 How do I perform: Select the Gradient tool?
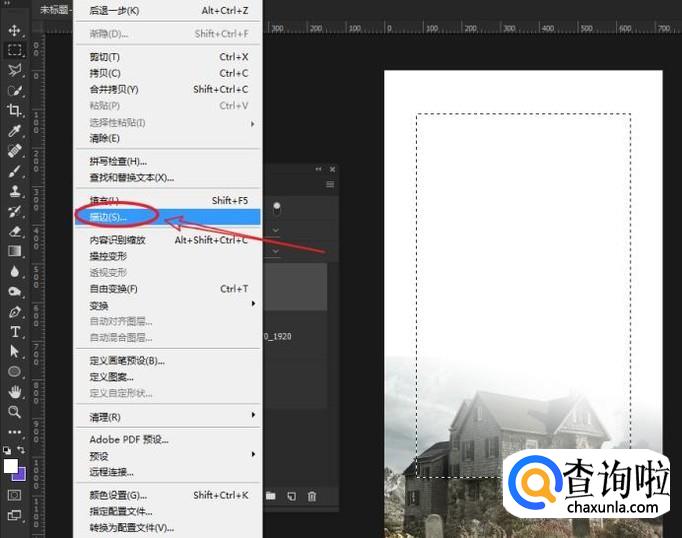pyautogui.click(x=14, y=251)
